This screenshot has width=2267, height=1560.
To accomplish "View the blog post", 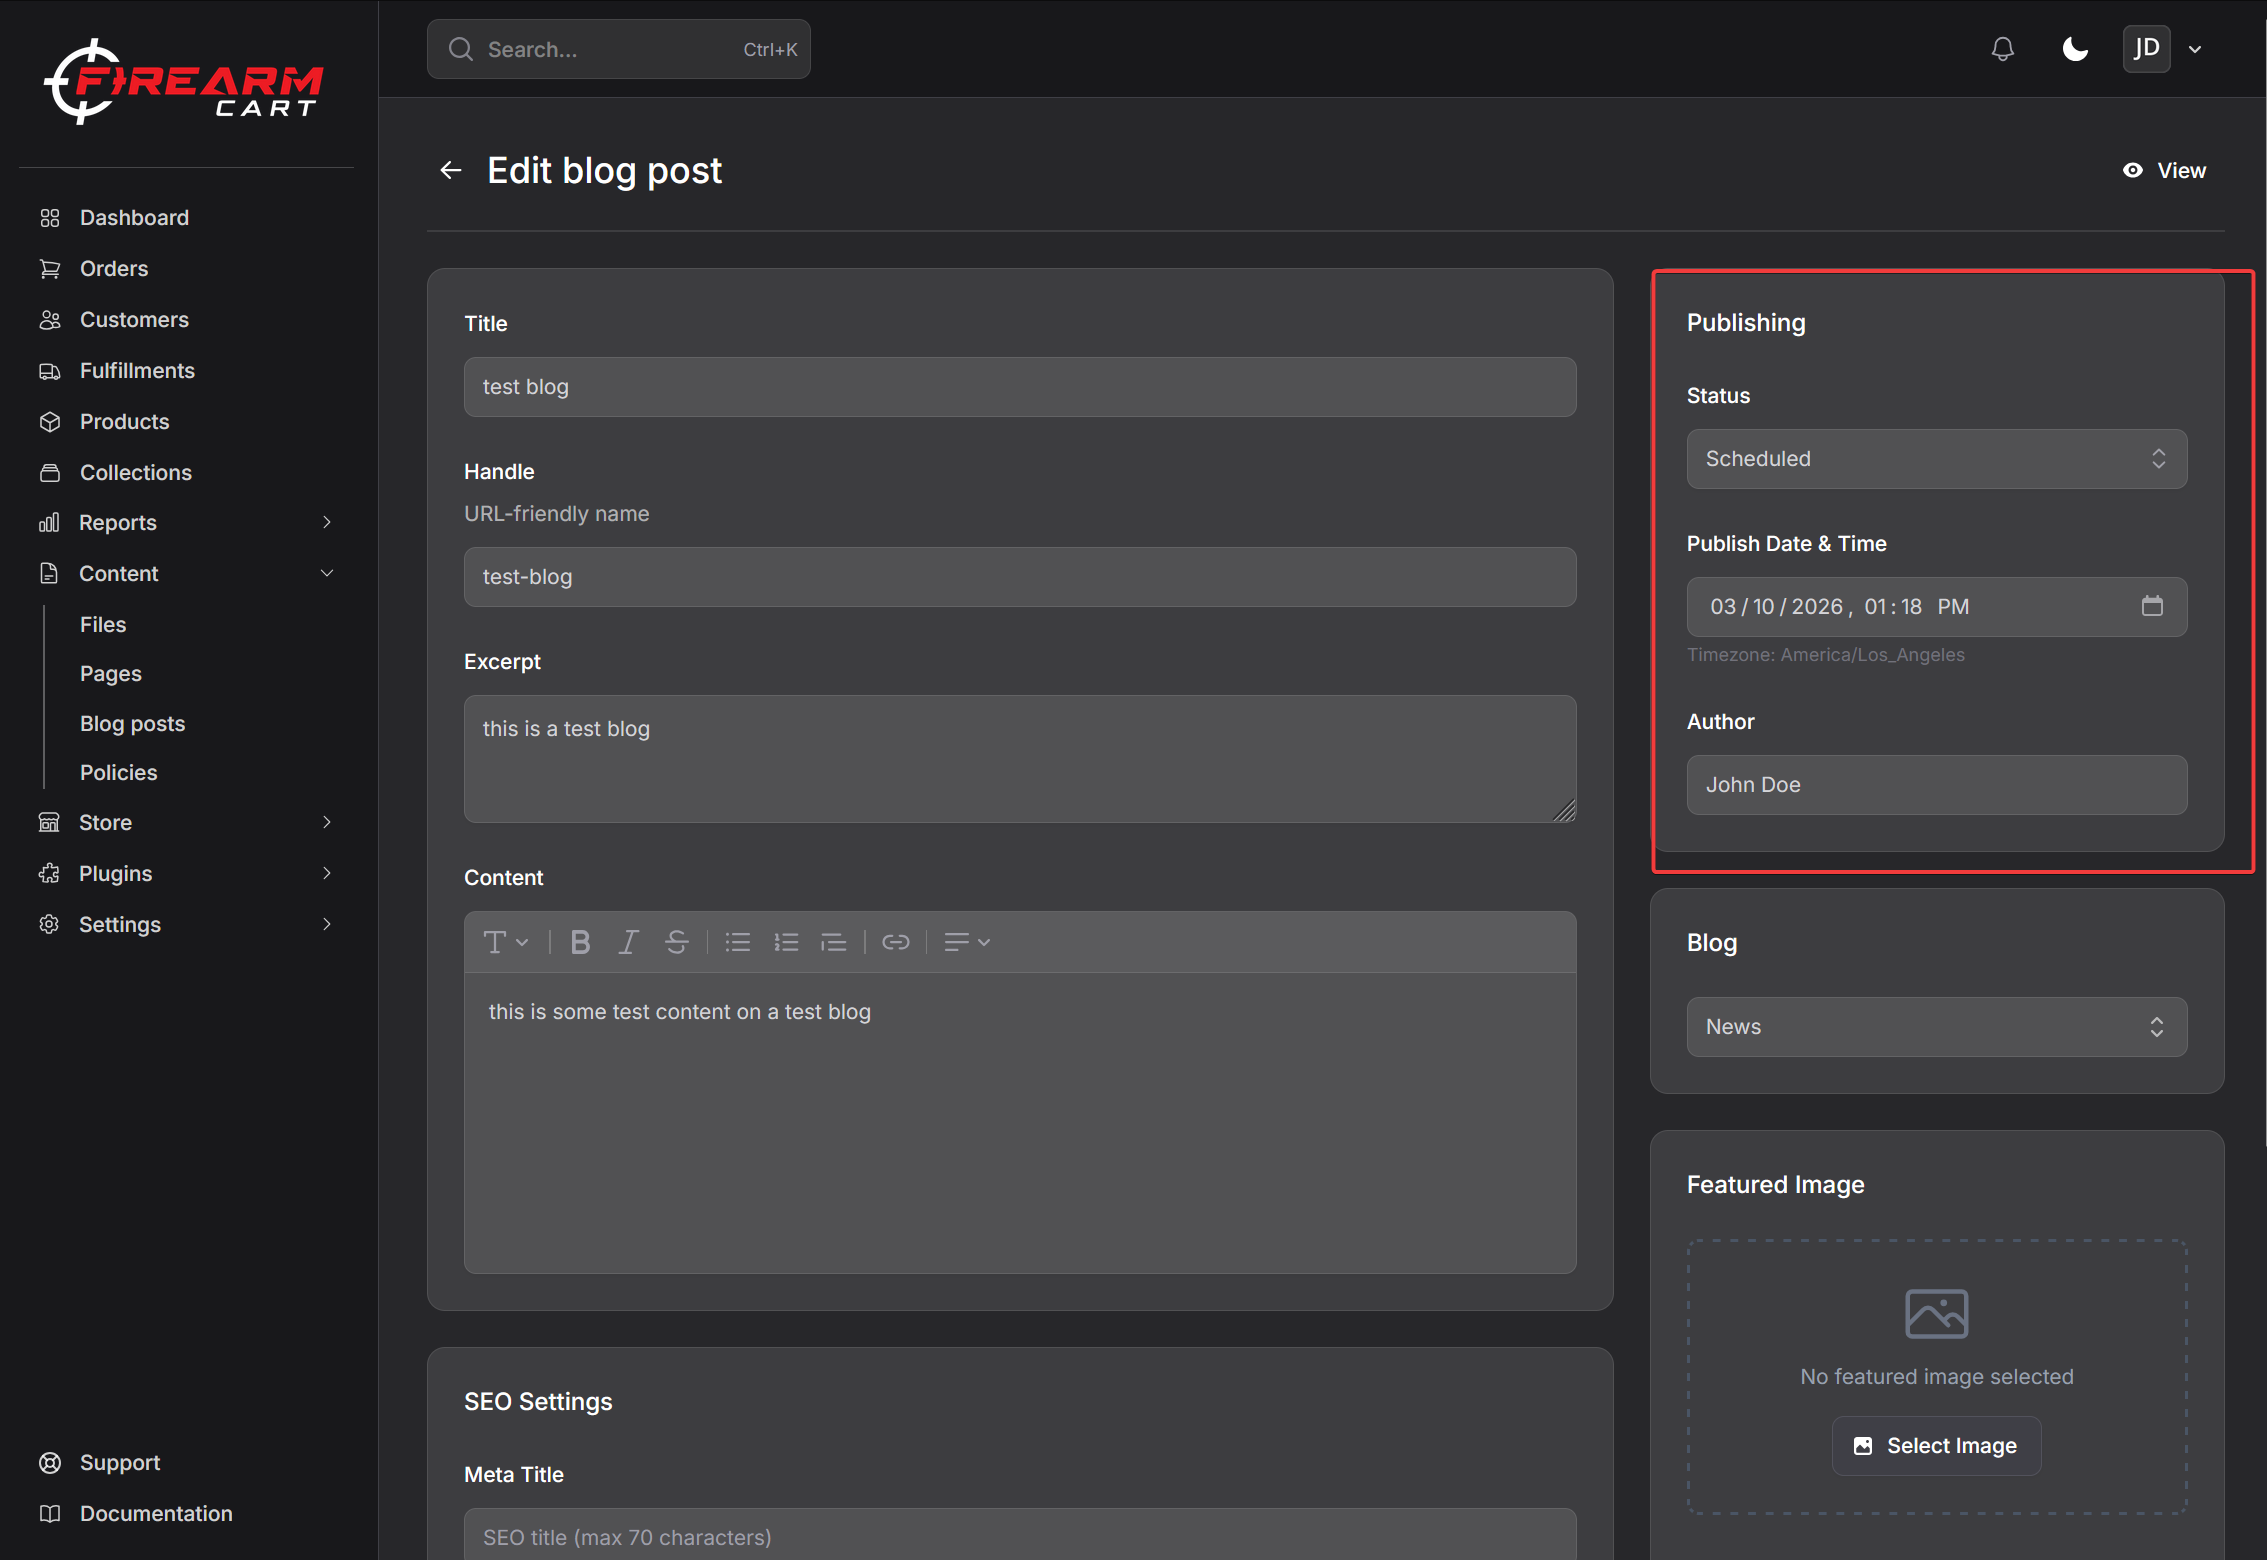I will [x=2164, y=170].
